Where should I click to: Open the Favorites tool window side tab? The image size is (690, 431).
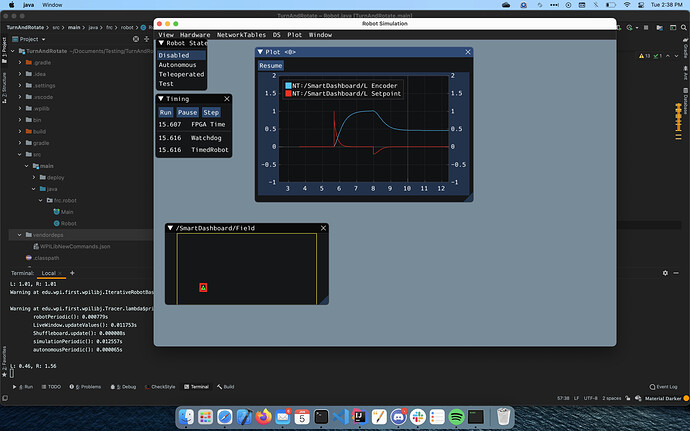[4, 362]
